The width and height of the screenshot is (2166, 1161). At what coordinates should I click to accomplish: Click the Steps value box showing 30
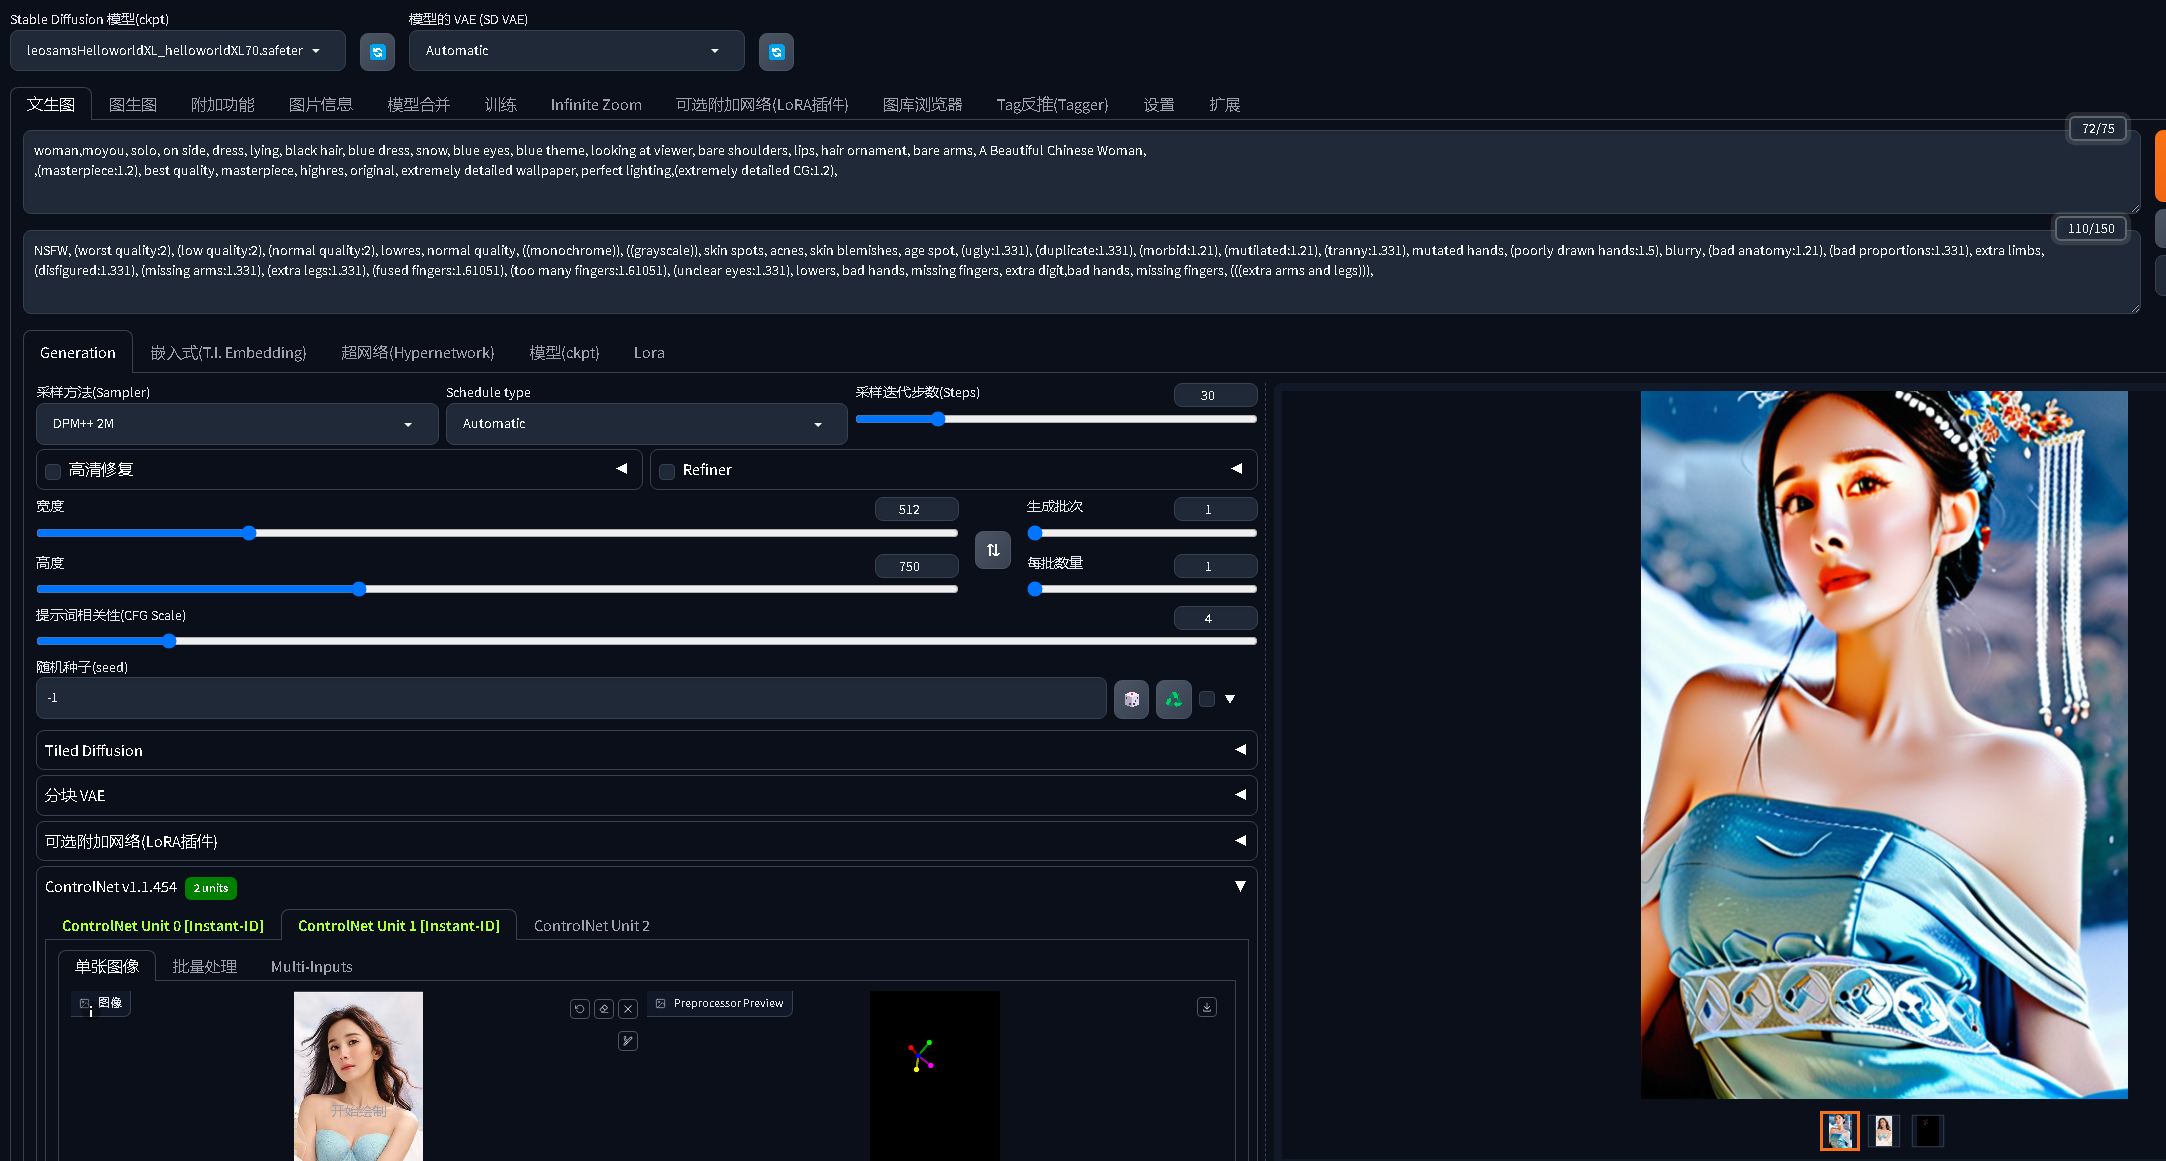tap(1215, 395)
